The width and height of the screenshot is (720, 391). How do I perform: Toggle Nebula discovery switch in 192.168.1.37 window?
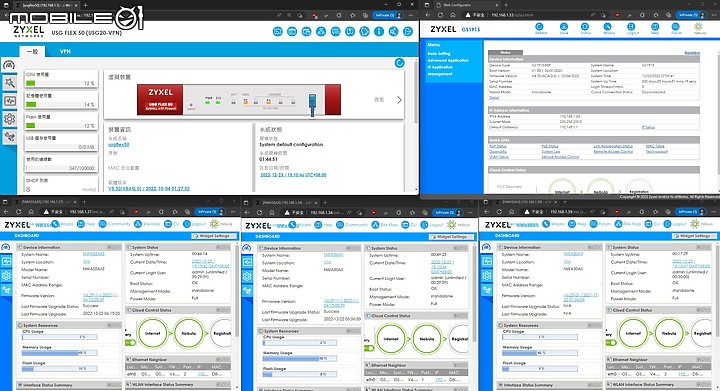coord(130,342)
